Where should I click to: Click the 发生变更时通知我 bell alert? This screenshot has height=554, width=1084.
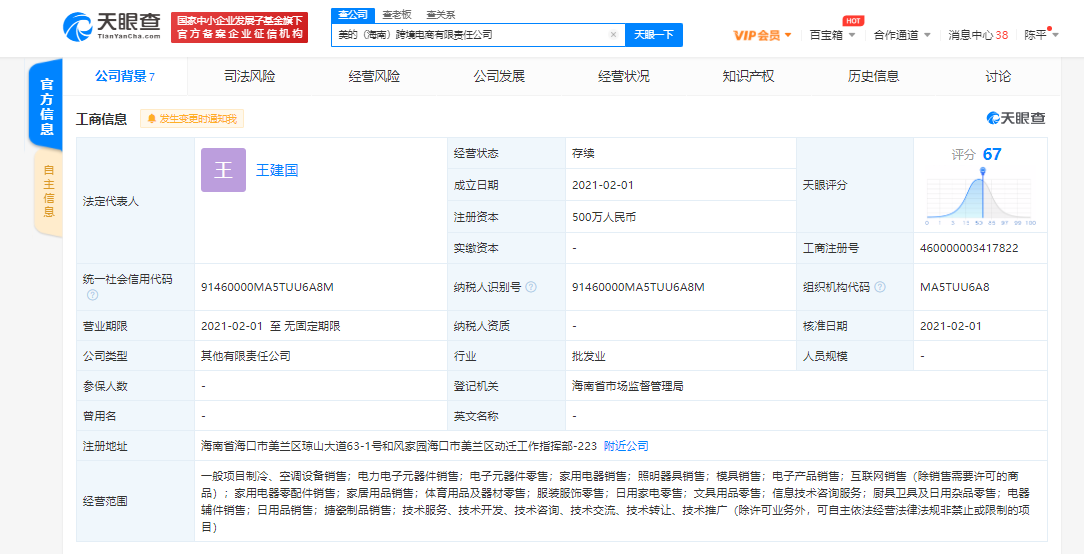(x=192, y=119)
